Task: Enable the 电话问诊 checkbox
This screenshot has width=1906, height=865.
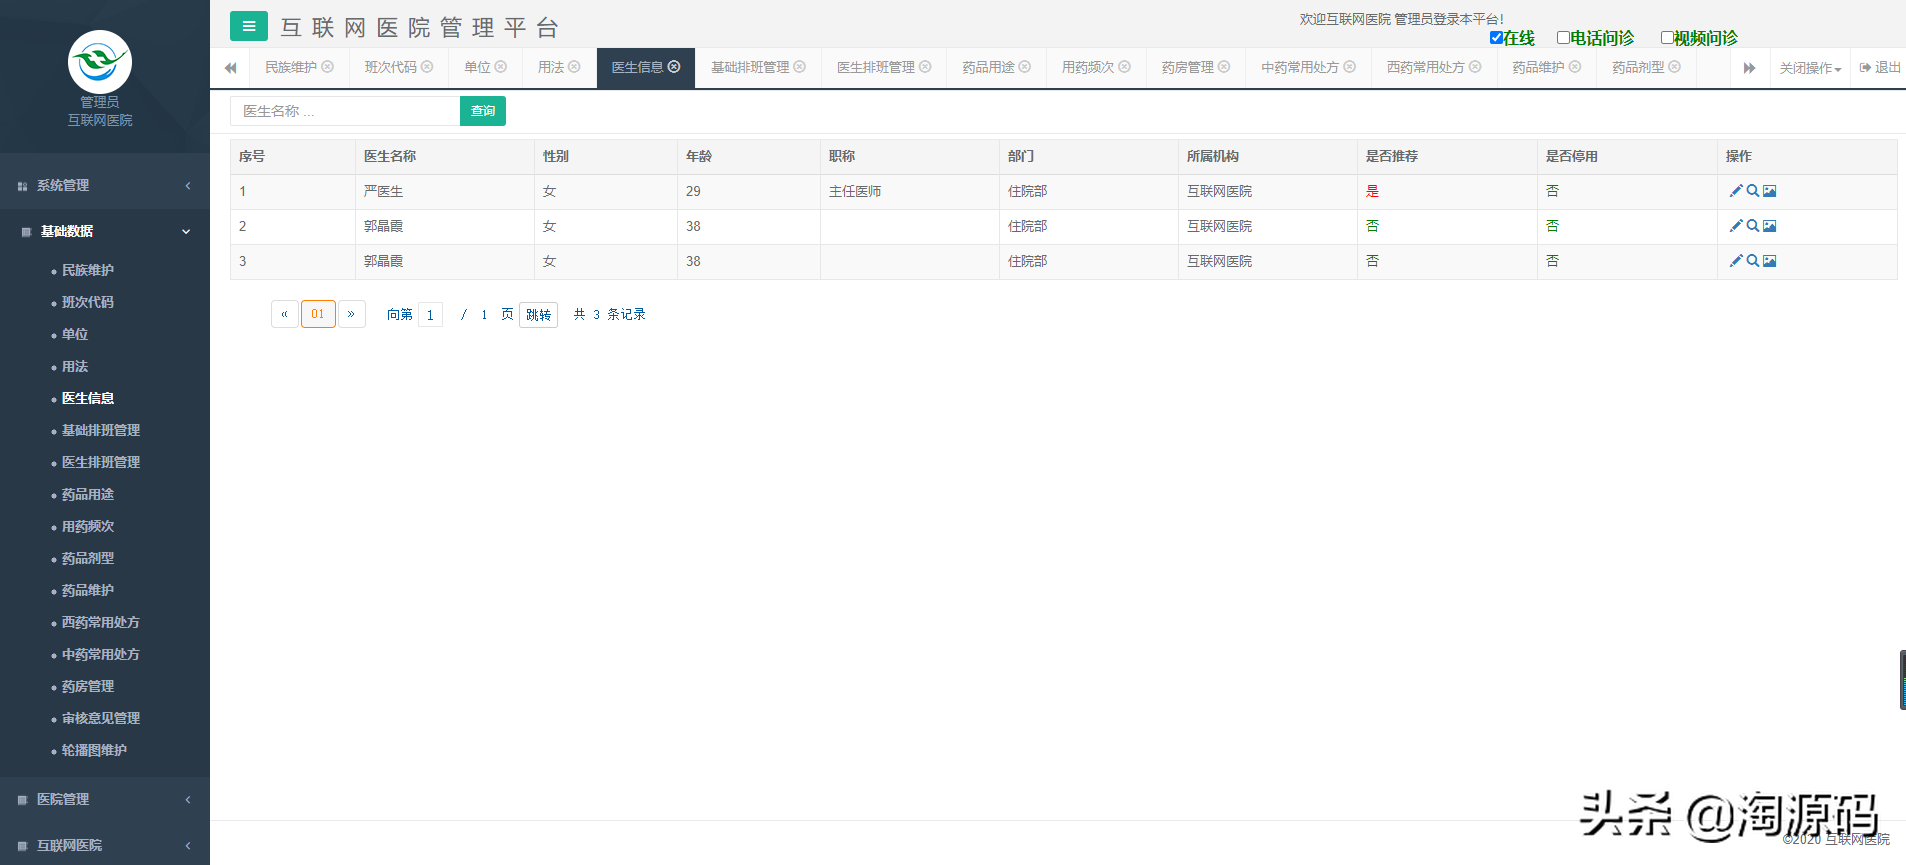Action: point(1563,38)
